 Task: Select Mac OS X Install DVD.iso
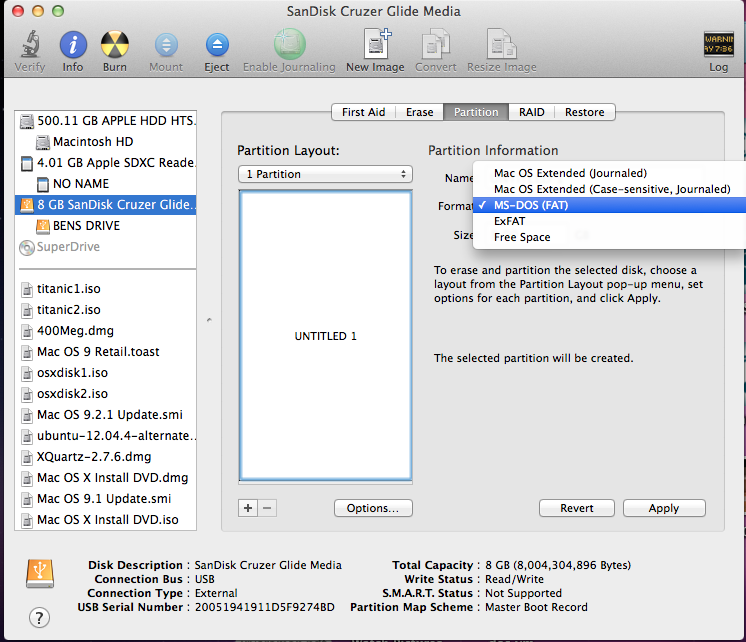click(x=106, y=520)
